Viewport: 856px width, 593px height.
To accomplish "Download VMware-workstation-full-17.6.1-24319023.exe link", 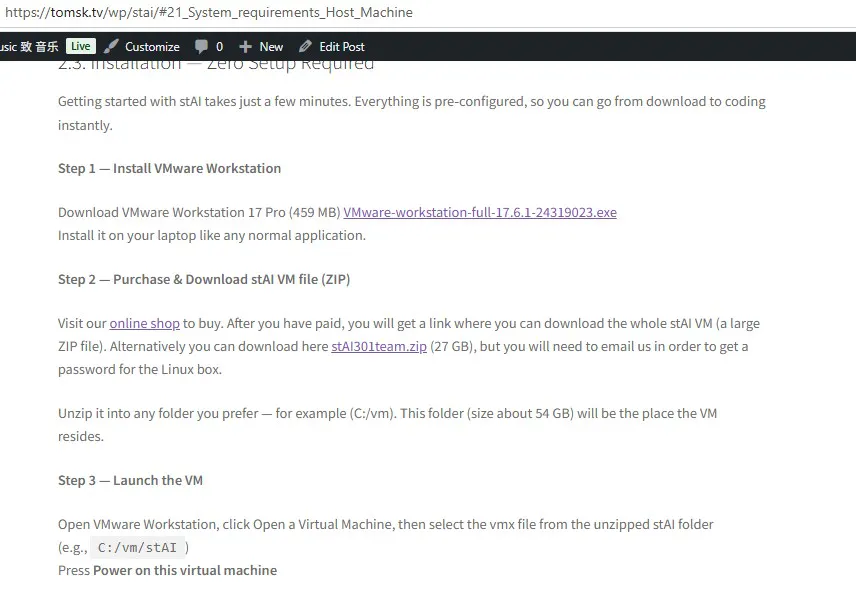I will [x=480, y=212].
